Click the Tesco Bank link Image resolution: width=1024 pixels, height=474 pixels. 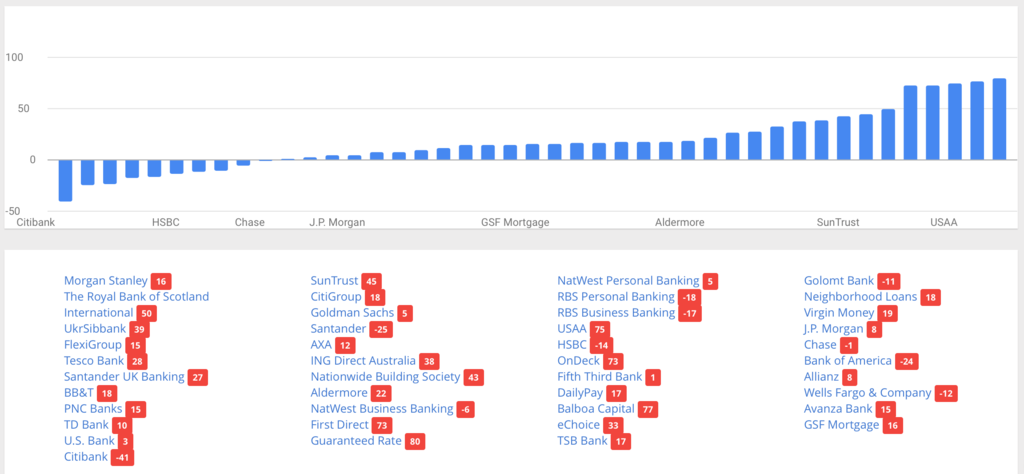(x=94, y=360)
